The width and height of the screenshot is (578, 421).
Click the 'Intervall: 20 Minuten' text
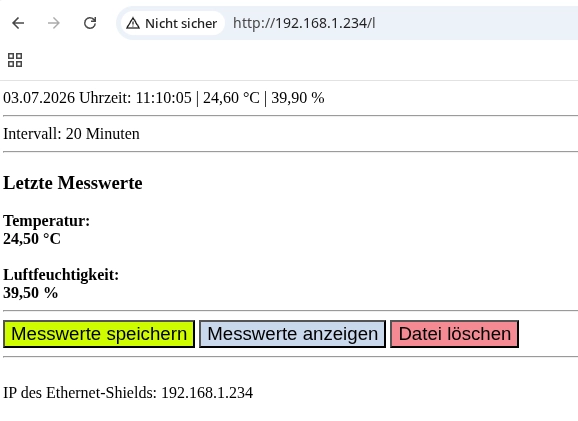[71, 134]
